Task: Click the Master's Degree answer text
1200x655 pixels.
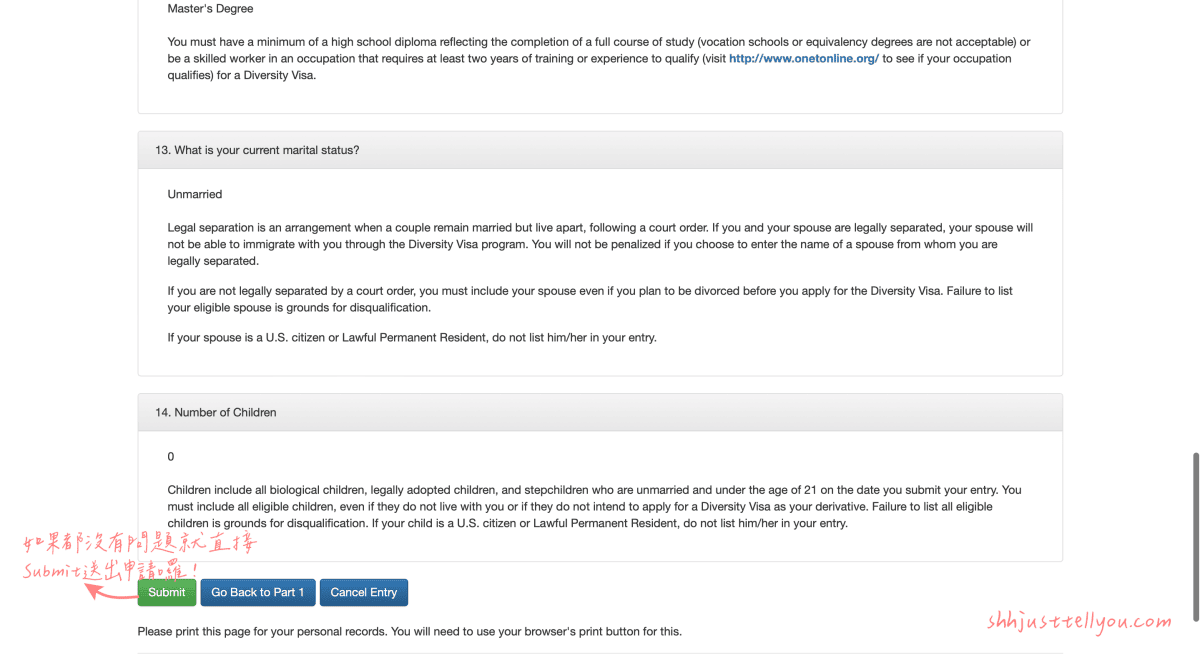Action: click(210, 9)
